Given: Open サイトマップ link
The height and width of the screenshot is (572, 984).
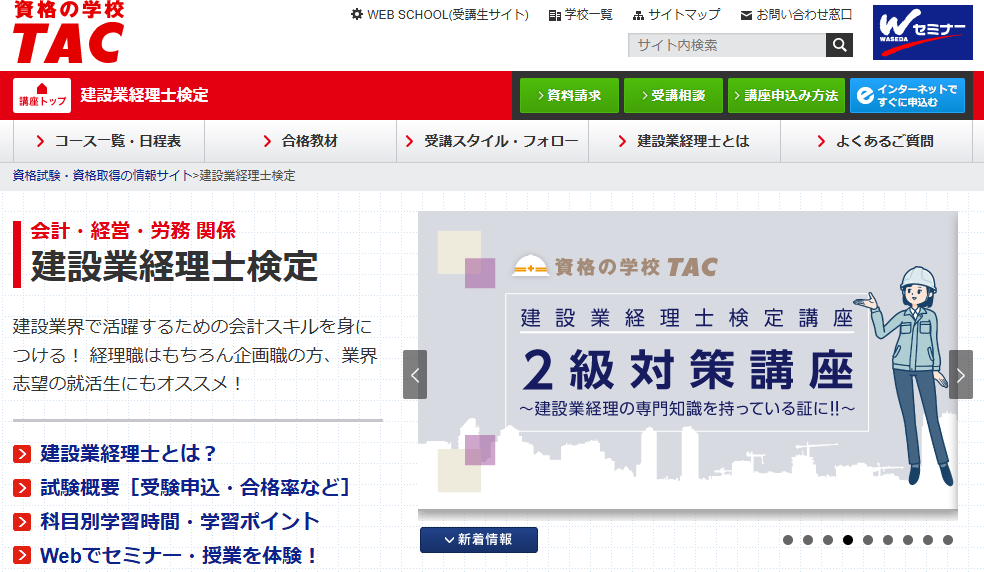Looking at the screenshot, I should 676,14.
